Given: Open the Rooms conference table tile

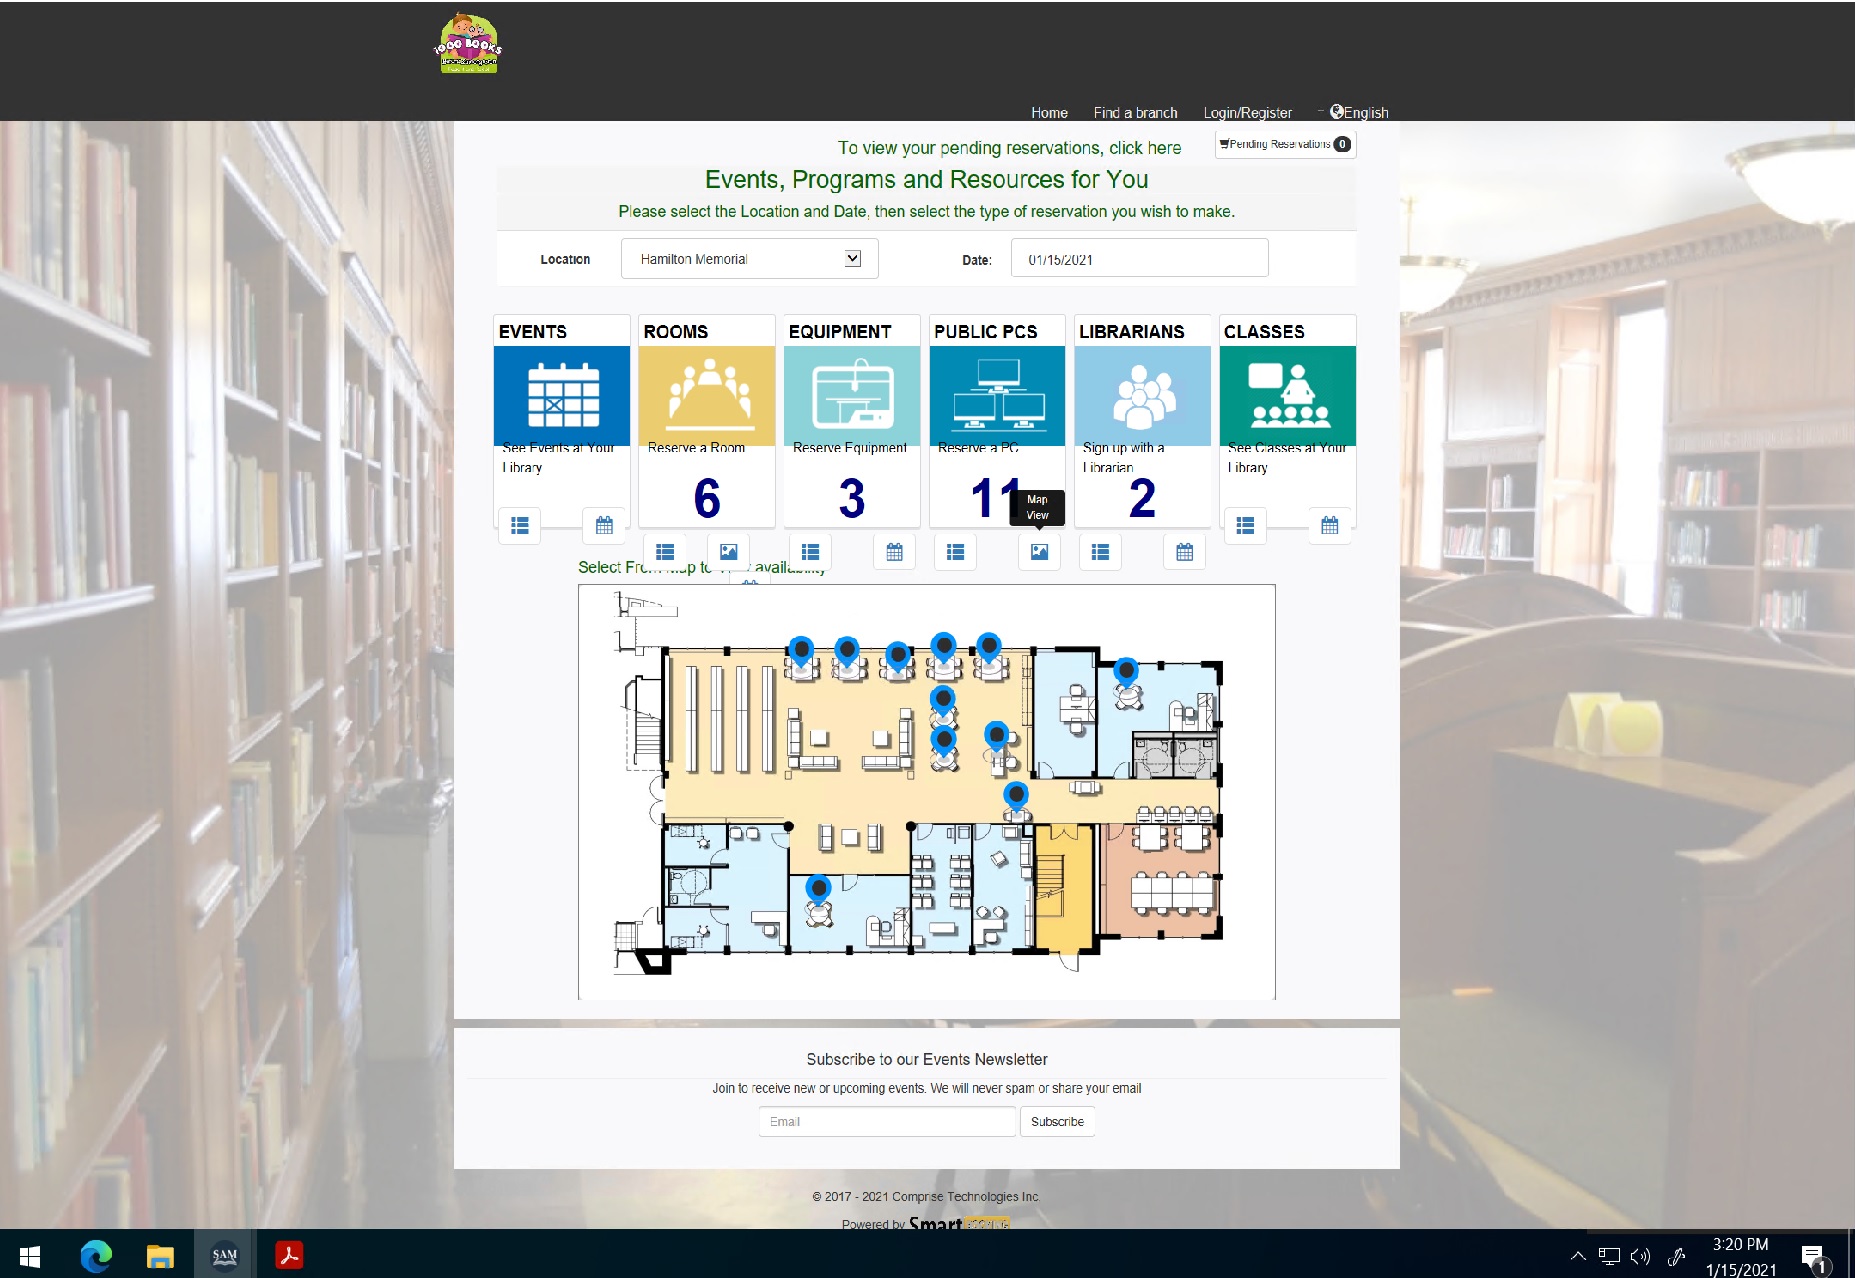Looking at the screenshot, I should 707,396.
